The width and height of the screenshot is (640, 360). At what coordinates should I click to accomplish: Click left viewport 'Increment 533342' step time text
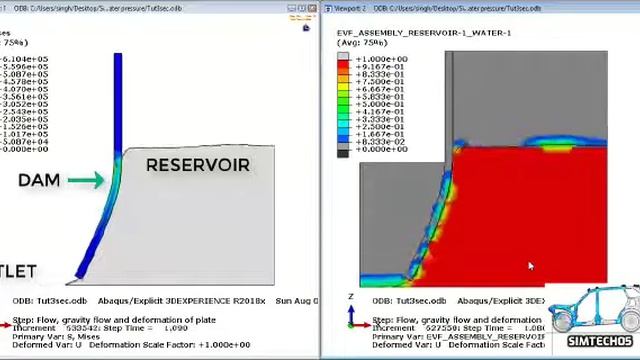[x=100, y=328]
